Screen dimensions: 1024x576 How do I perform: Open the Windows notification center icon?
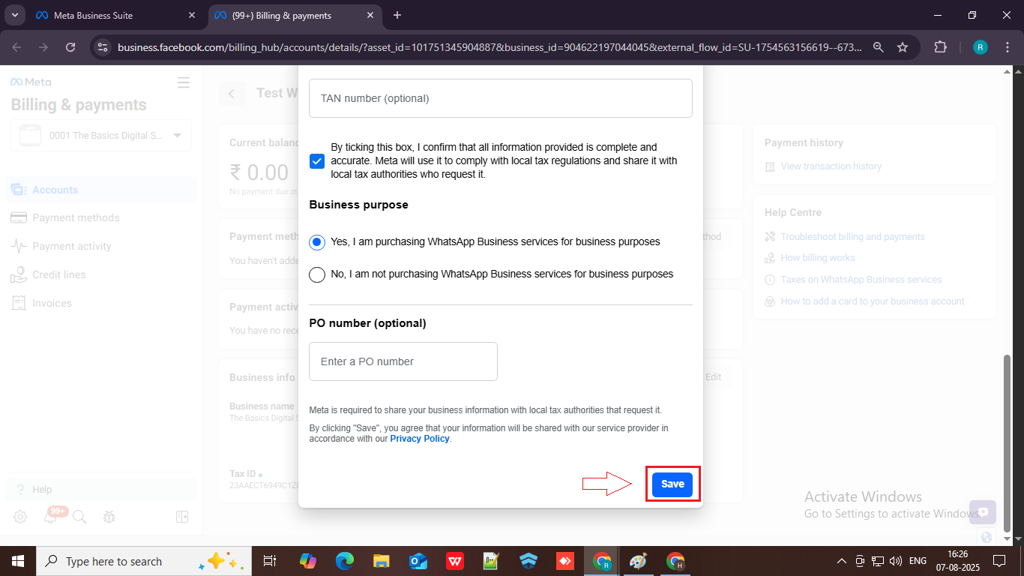[x=999, y=561]
